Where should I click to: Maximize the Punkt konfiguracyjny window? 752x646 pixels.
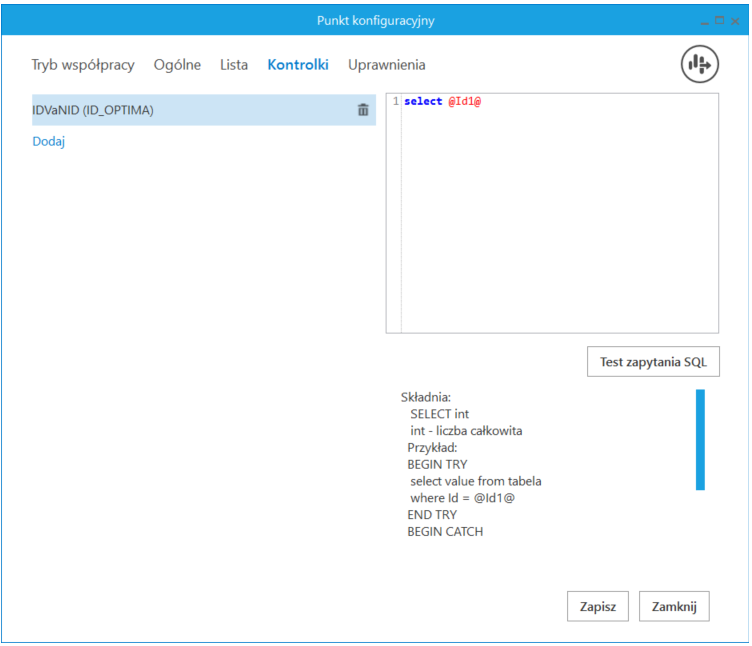coord(718,20)
